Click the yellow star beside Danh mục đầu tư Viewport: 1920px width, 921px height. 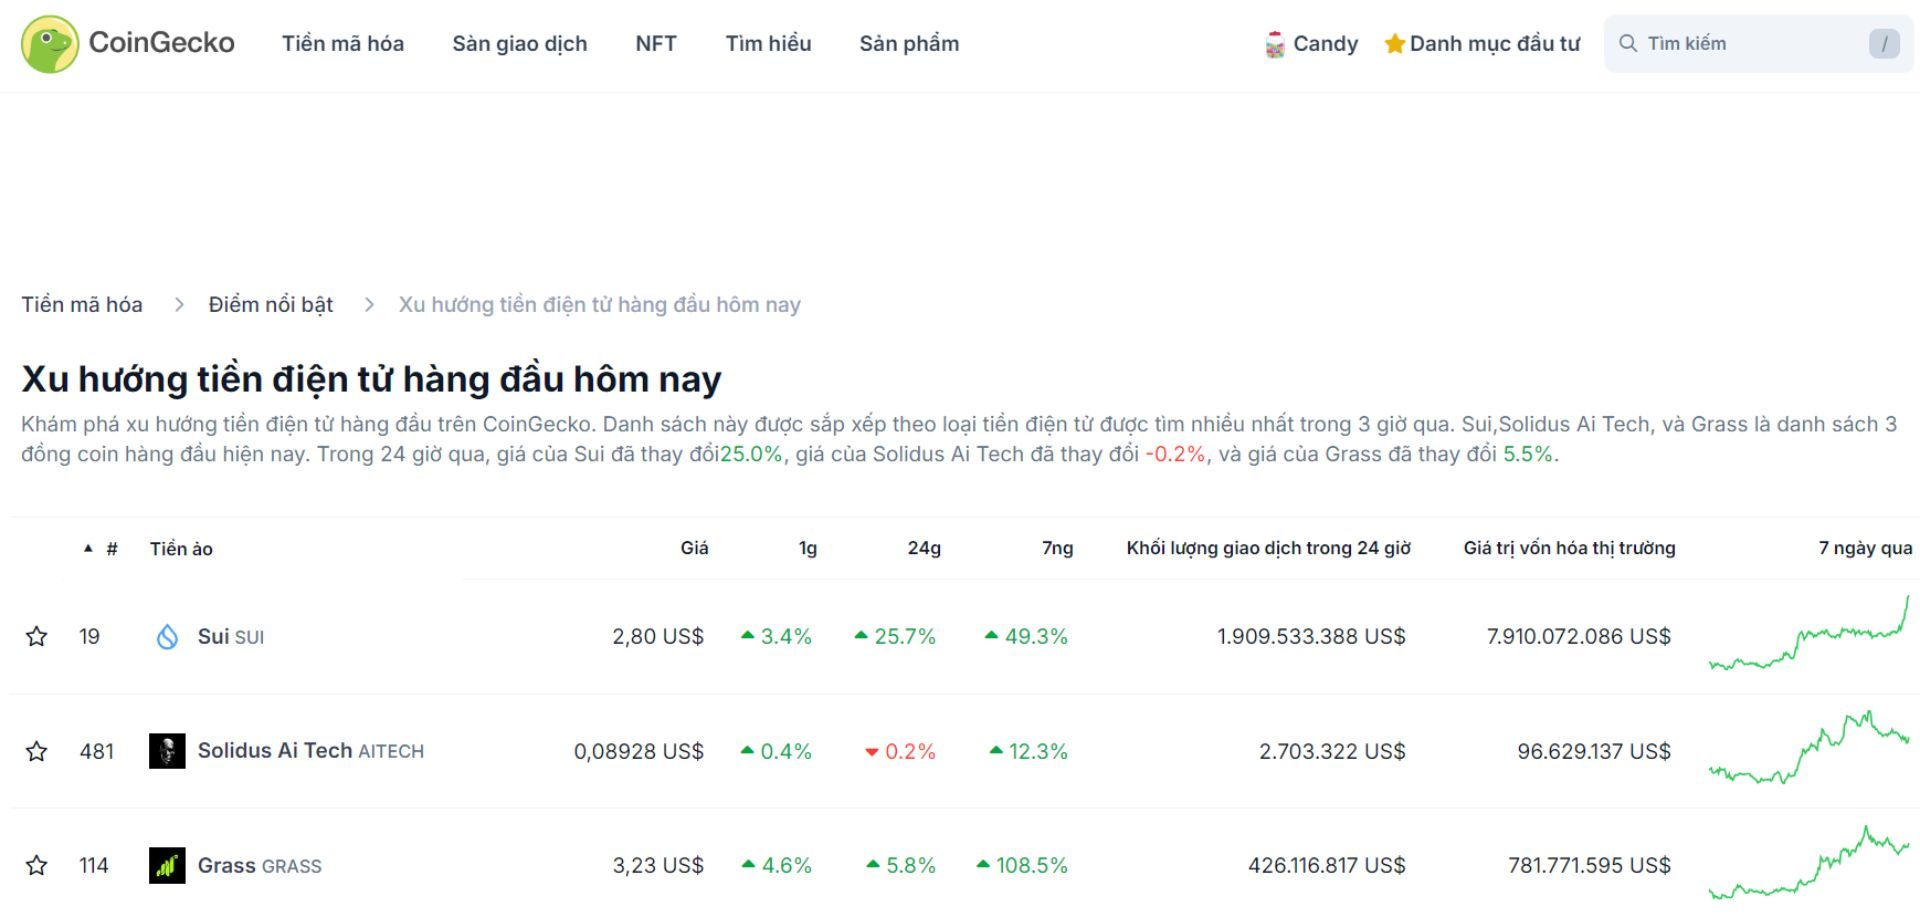(x=1394, y=43)
